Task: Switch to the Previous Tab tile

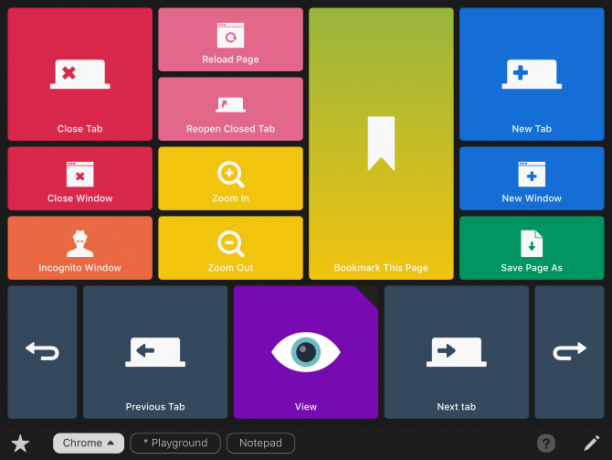Action: pyautogui.click(x=155, y=352)
